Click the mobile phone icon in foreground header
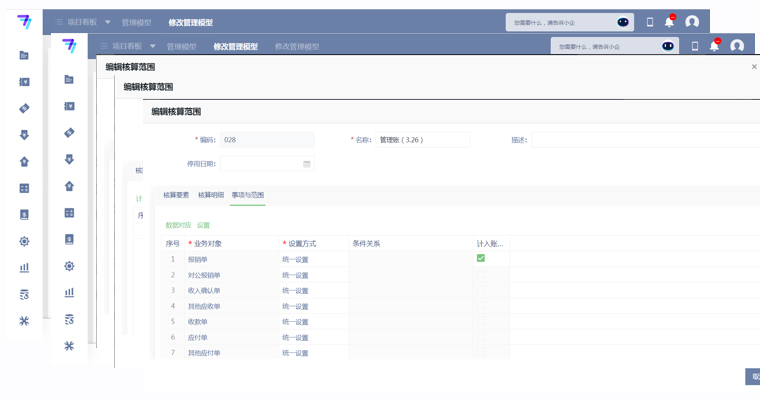The image size is (760, 400). pyautogui.click(x=695, y=46)
